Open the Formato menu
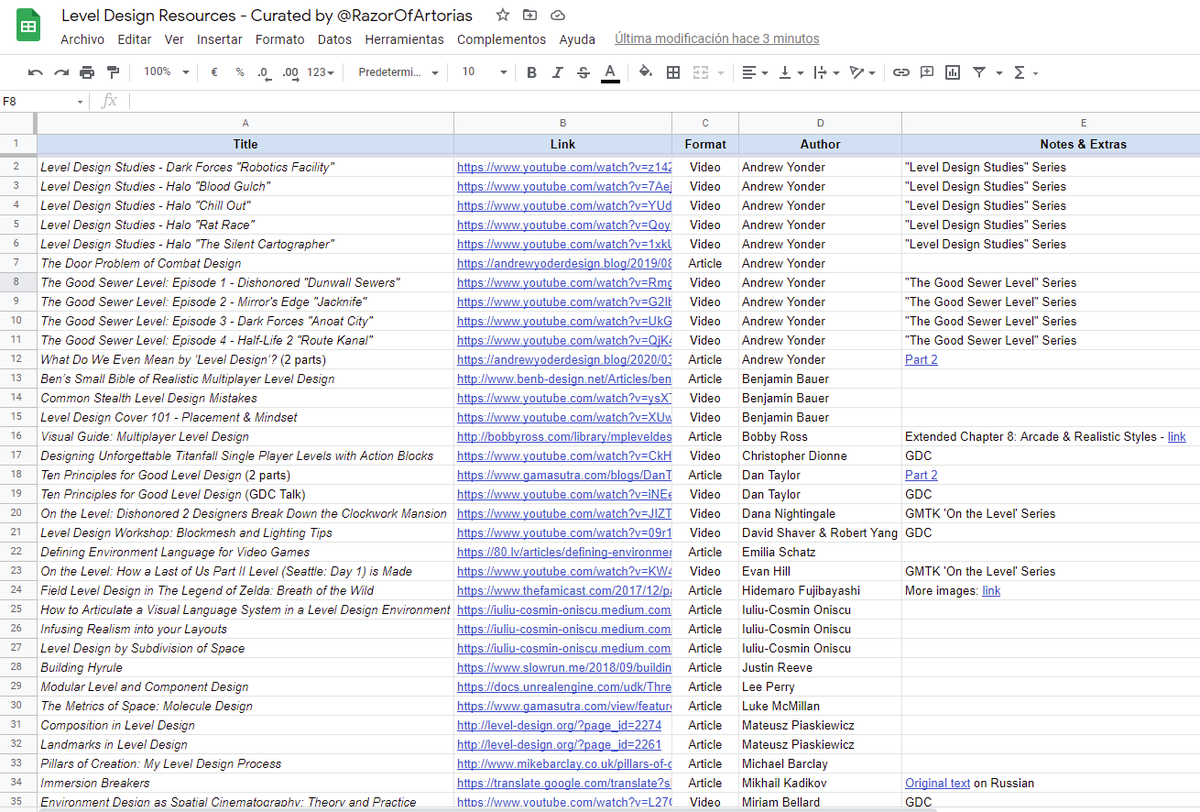Viewport: 1200px width, 812px height. pos(280,39)
